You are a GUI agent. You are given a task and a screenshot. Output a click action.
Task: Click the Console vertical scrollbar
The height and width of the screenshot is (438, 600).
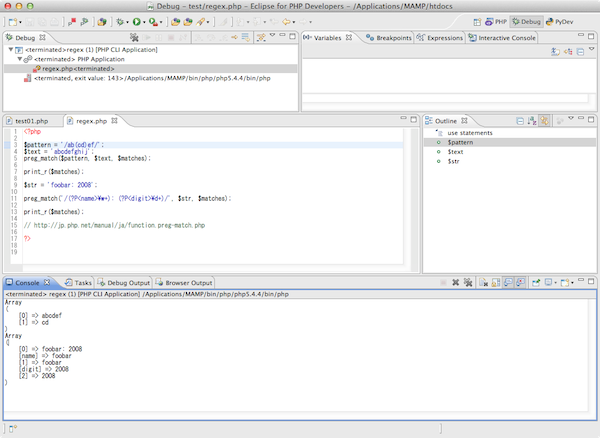[x=592, y=355]
